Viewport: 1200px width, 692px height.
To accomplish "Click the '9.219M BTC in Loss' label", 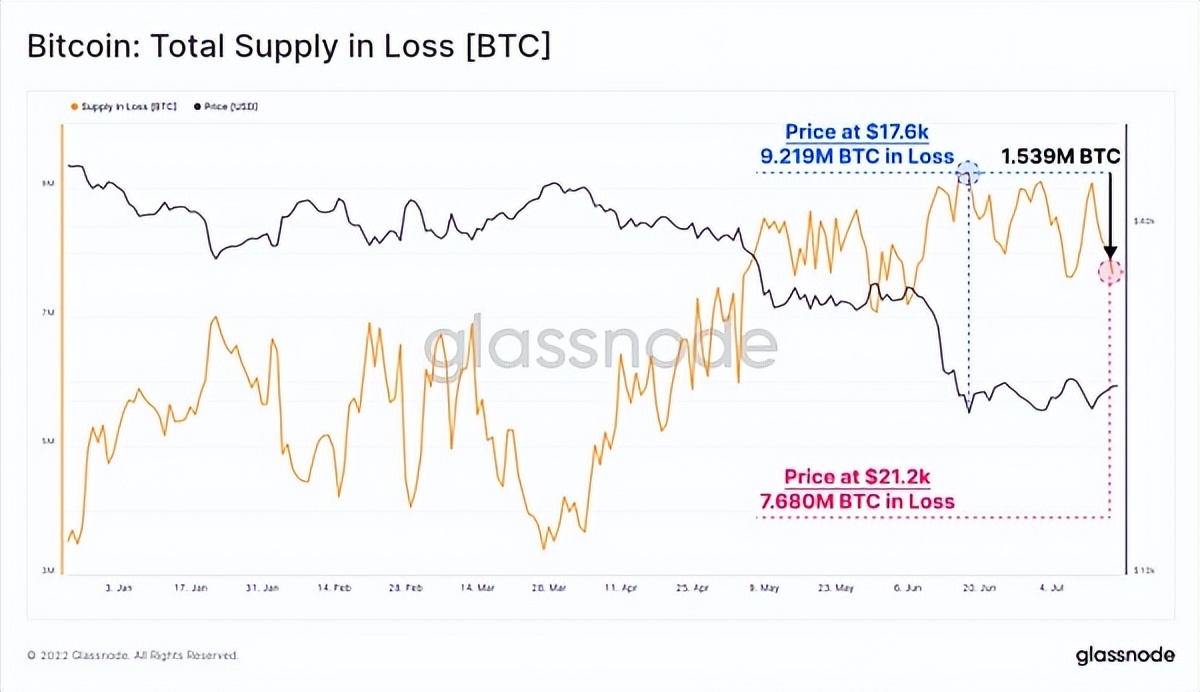I will point(857,156).
